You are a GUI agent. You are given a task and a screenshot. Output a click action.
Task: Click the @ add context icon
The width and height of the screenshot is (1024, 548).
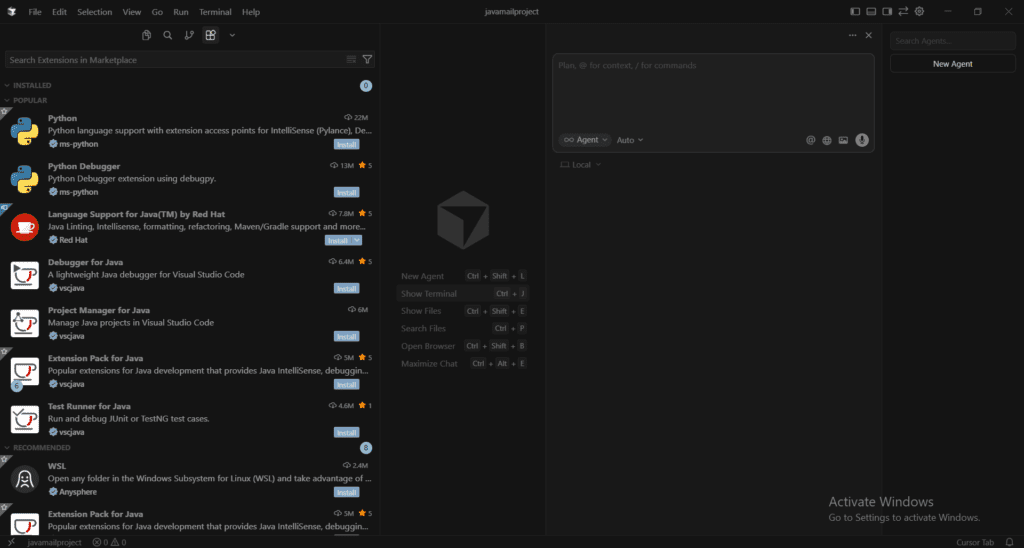coord(810,140)
